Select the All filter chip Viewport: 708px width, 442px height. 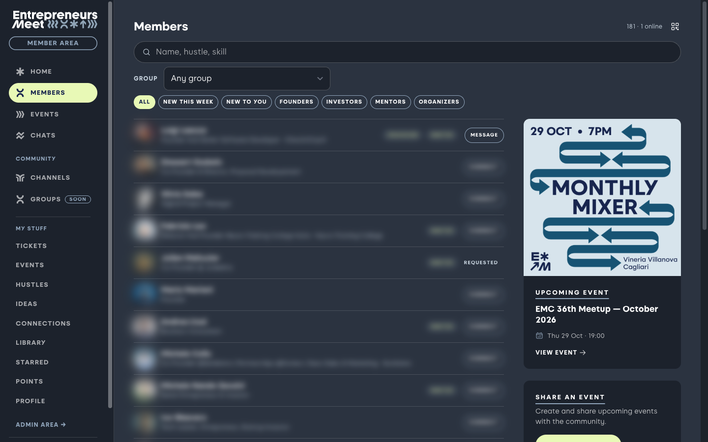[144, 102]
